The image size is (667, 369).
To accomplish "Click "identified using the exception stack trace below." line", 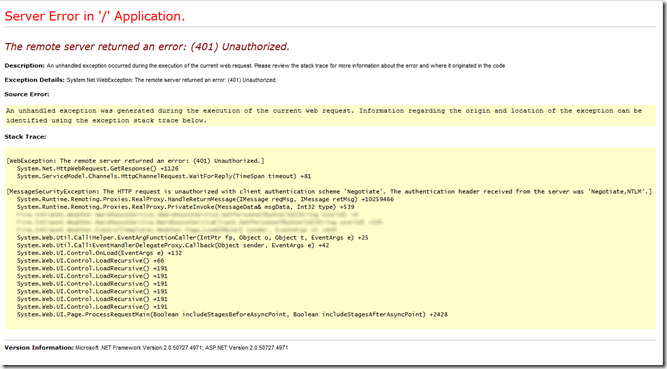I will [x=106, y=120].
